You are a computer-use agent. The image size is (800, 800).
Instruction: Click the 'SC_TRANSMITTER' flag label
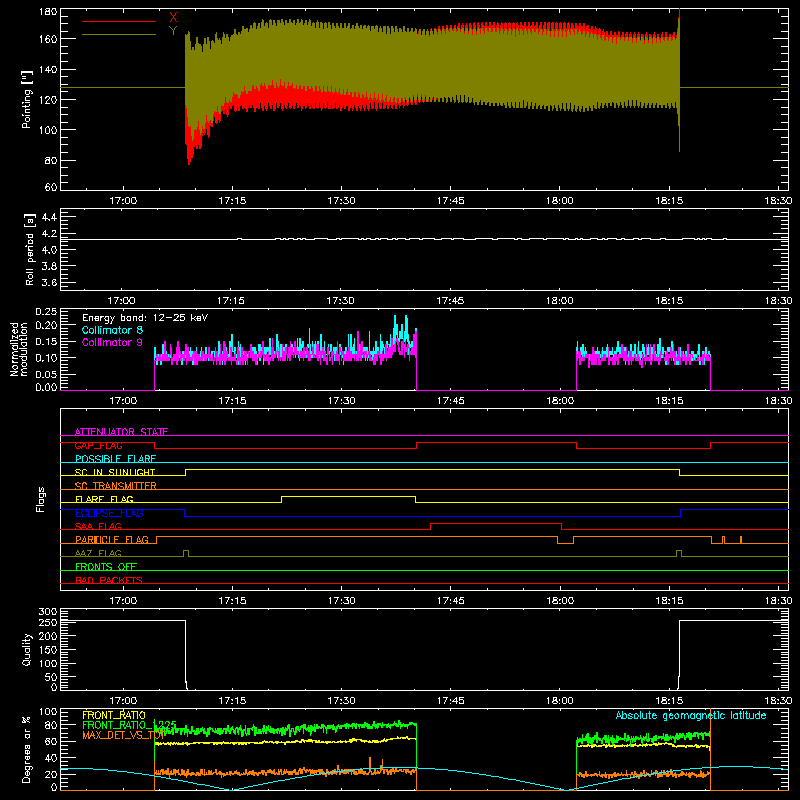[x=116, y=486]
